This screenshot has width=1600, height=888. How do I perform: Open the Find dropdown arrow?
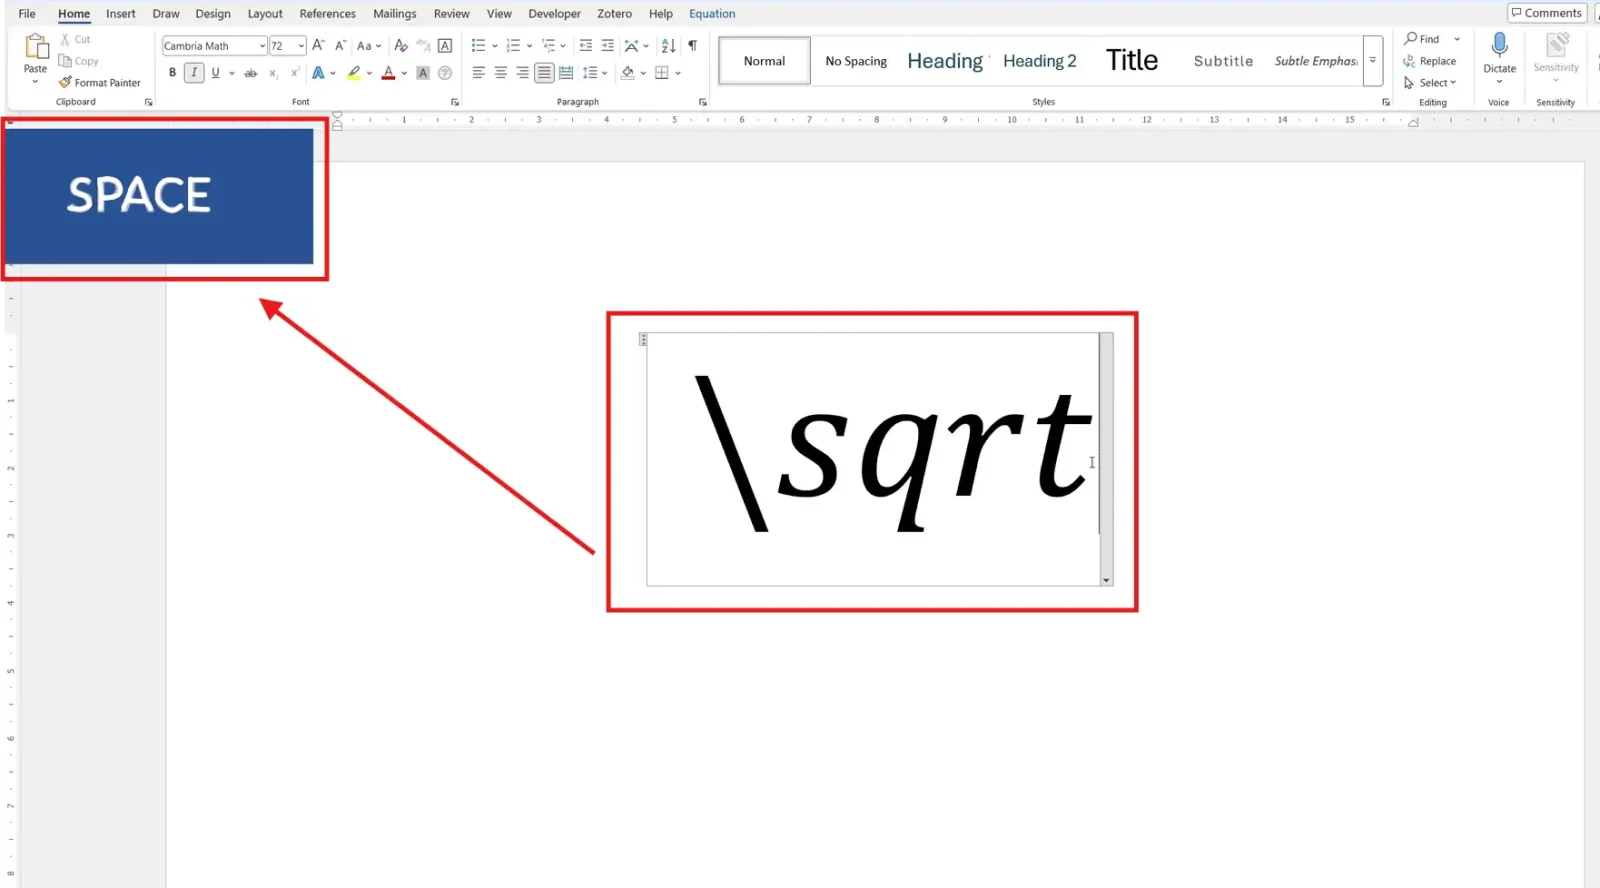1457,39
